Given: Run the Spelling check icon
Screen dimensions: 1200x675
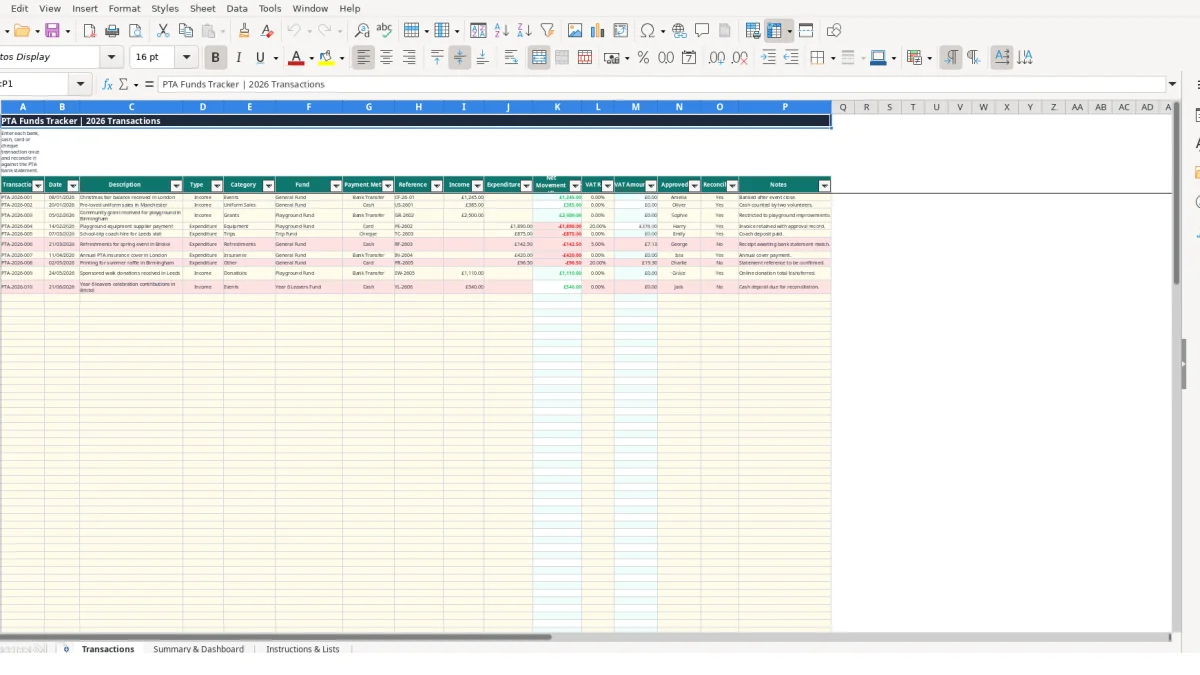Looking at the screenshot, I should (x=384, y=31).
